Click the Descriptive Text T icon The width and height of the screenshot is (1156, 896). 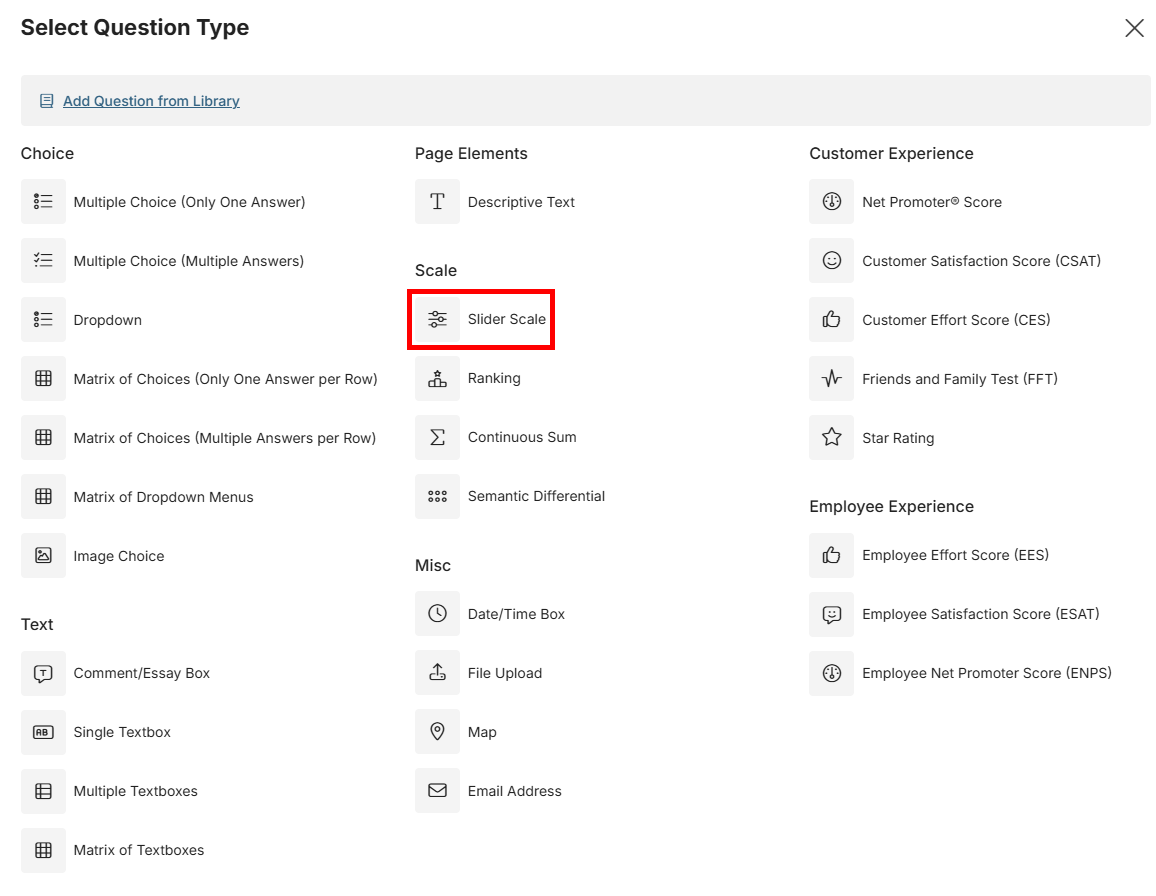437,201
